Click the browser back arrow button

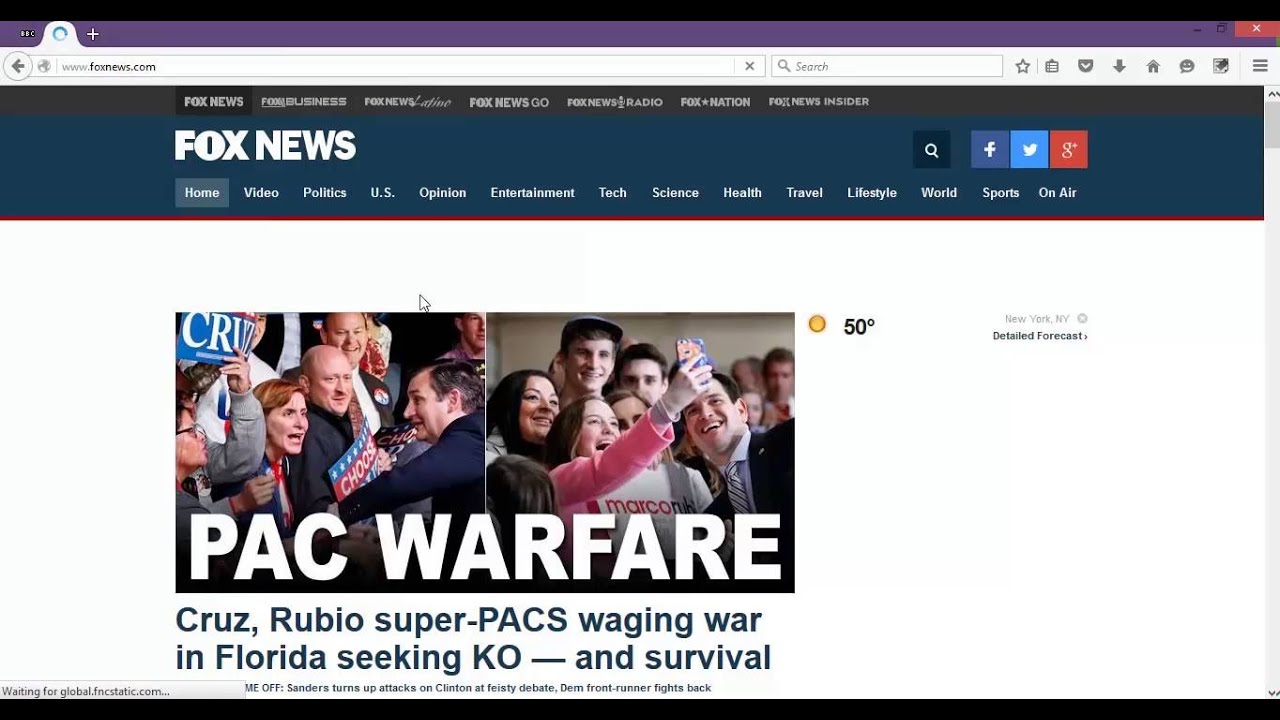(x=17, y=66)
